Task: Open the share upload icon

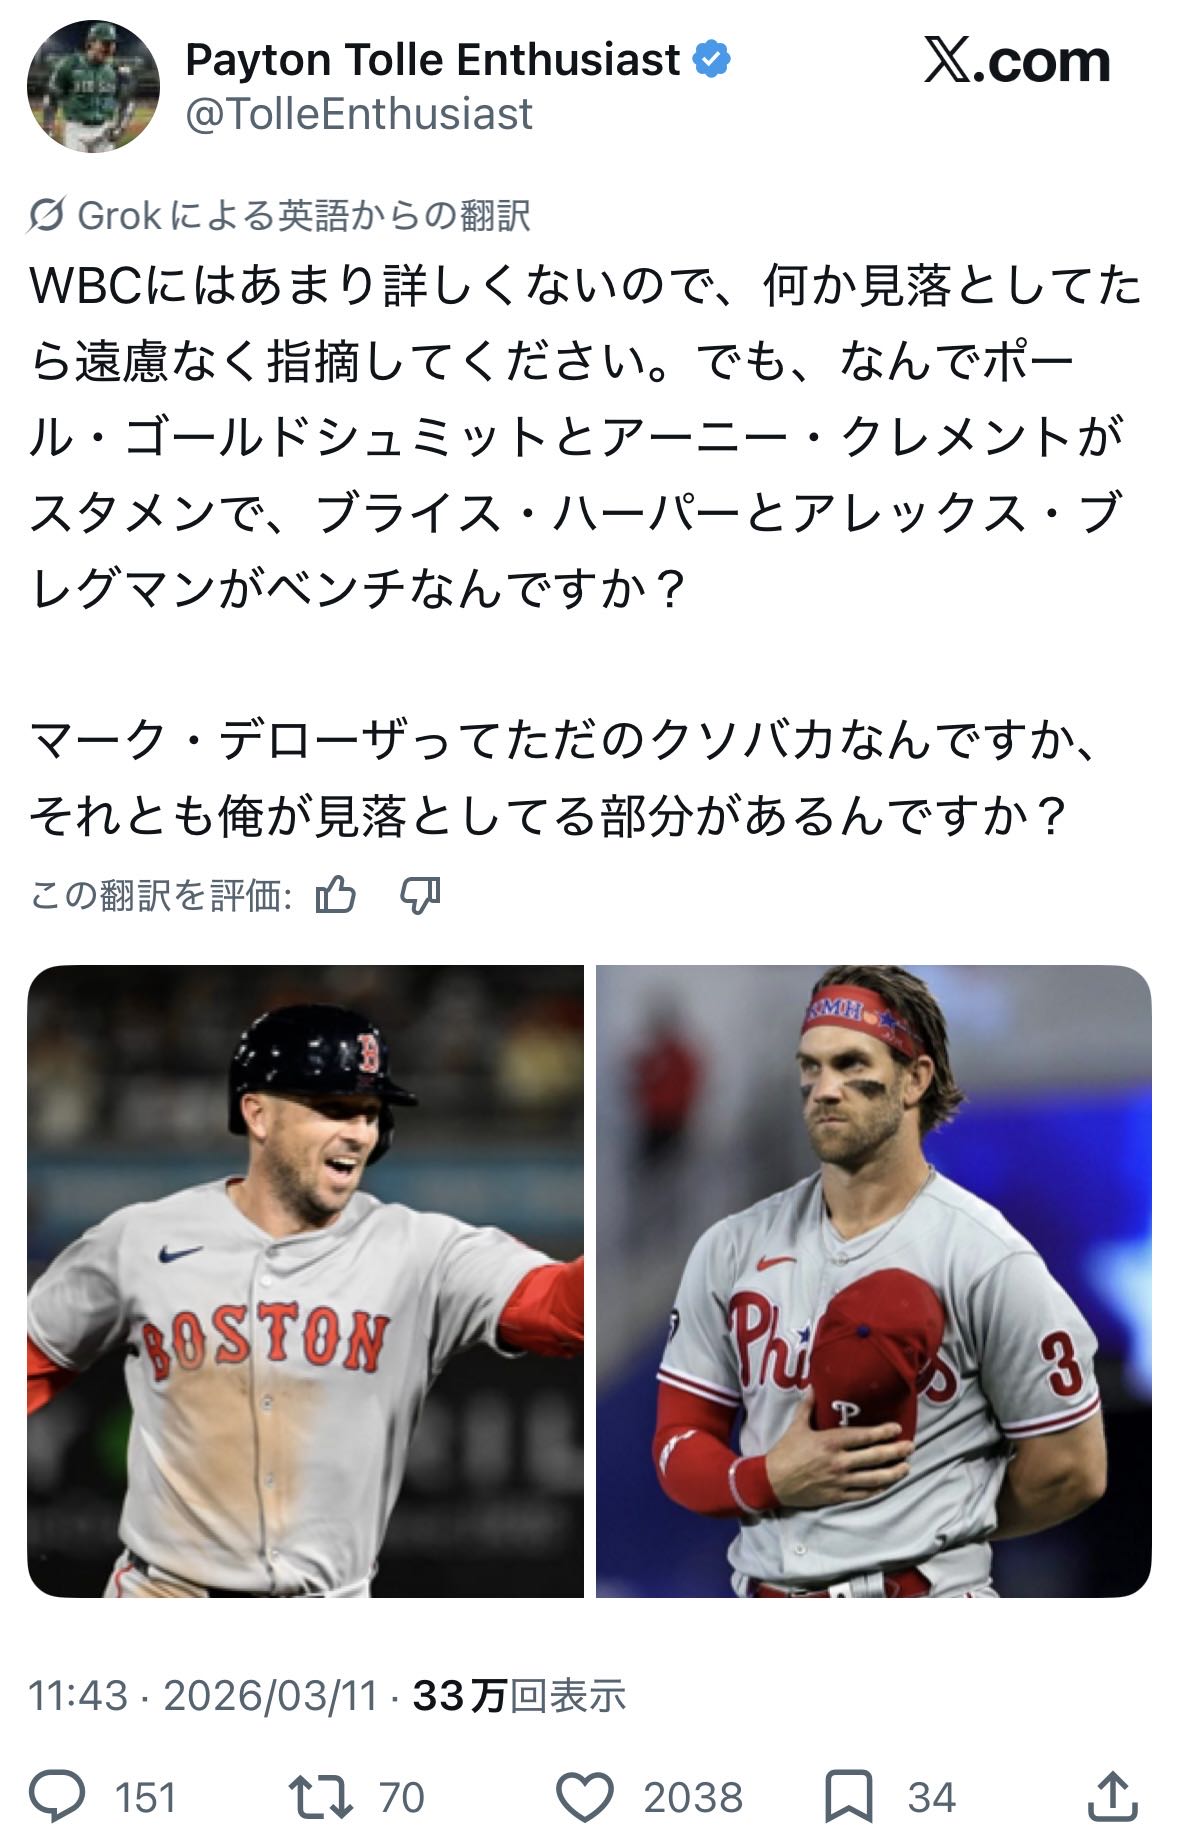Action: (x=1112, y=1796)
